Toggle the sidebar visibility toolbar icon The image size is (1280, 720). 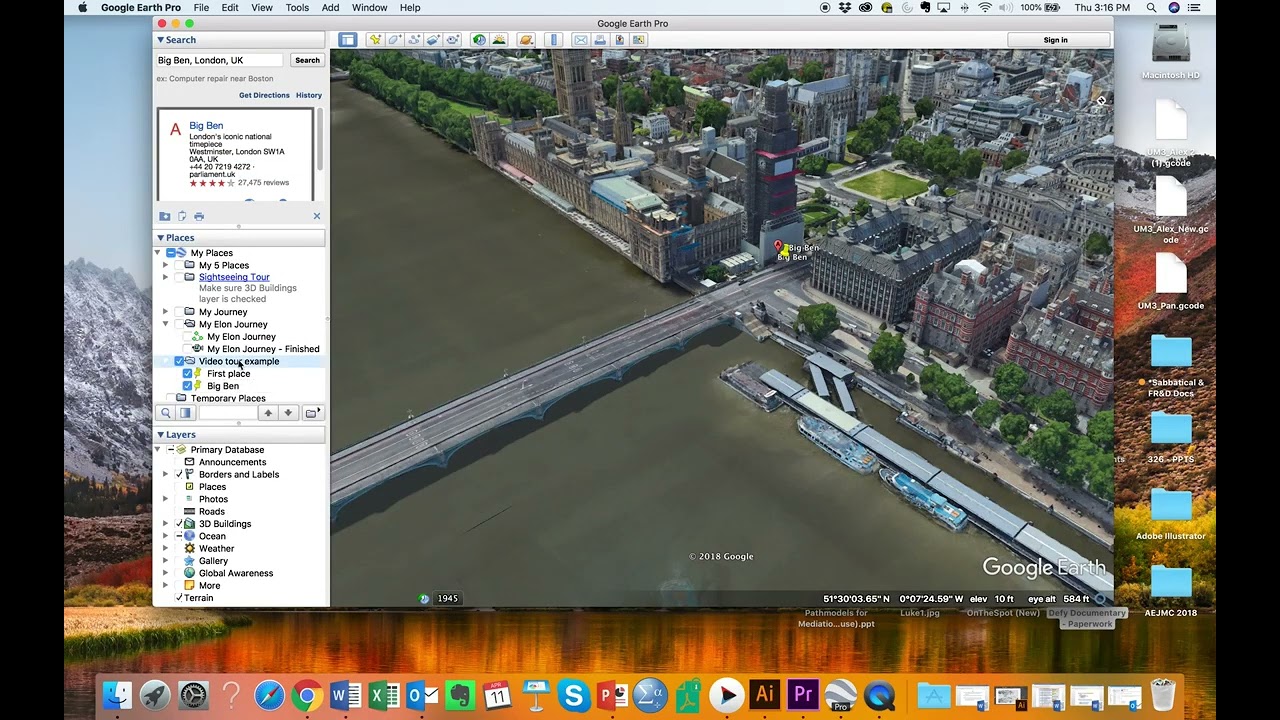(x=347, y=40)
